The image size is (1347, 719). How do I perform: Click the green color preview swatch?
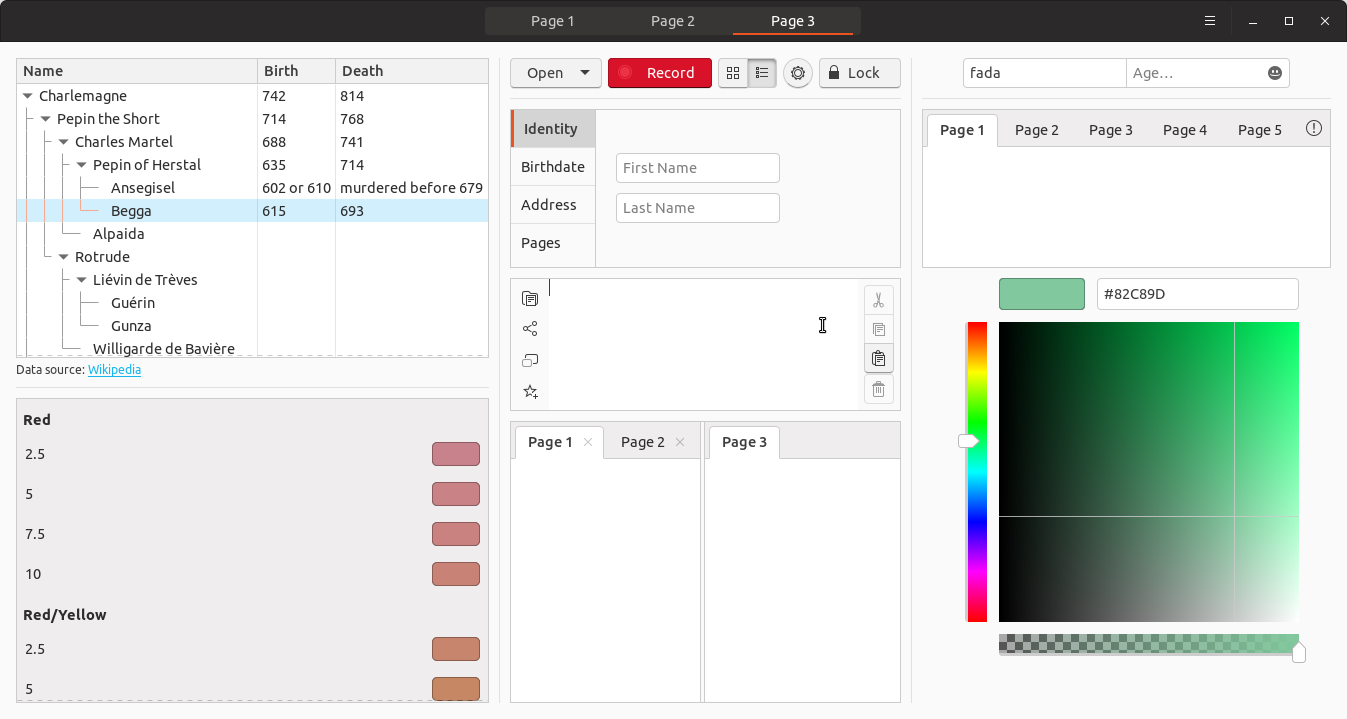(1042, 294)
